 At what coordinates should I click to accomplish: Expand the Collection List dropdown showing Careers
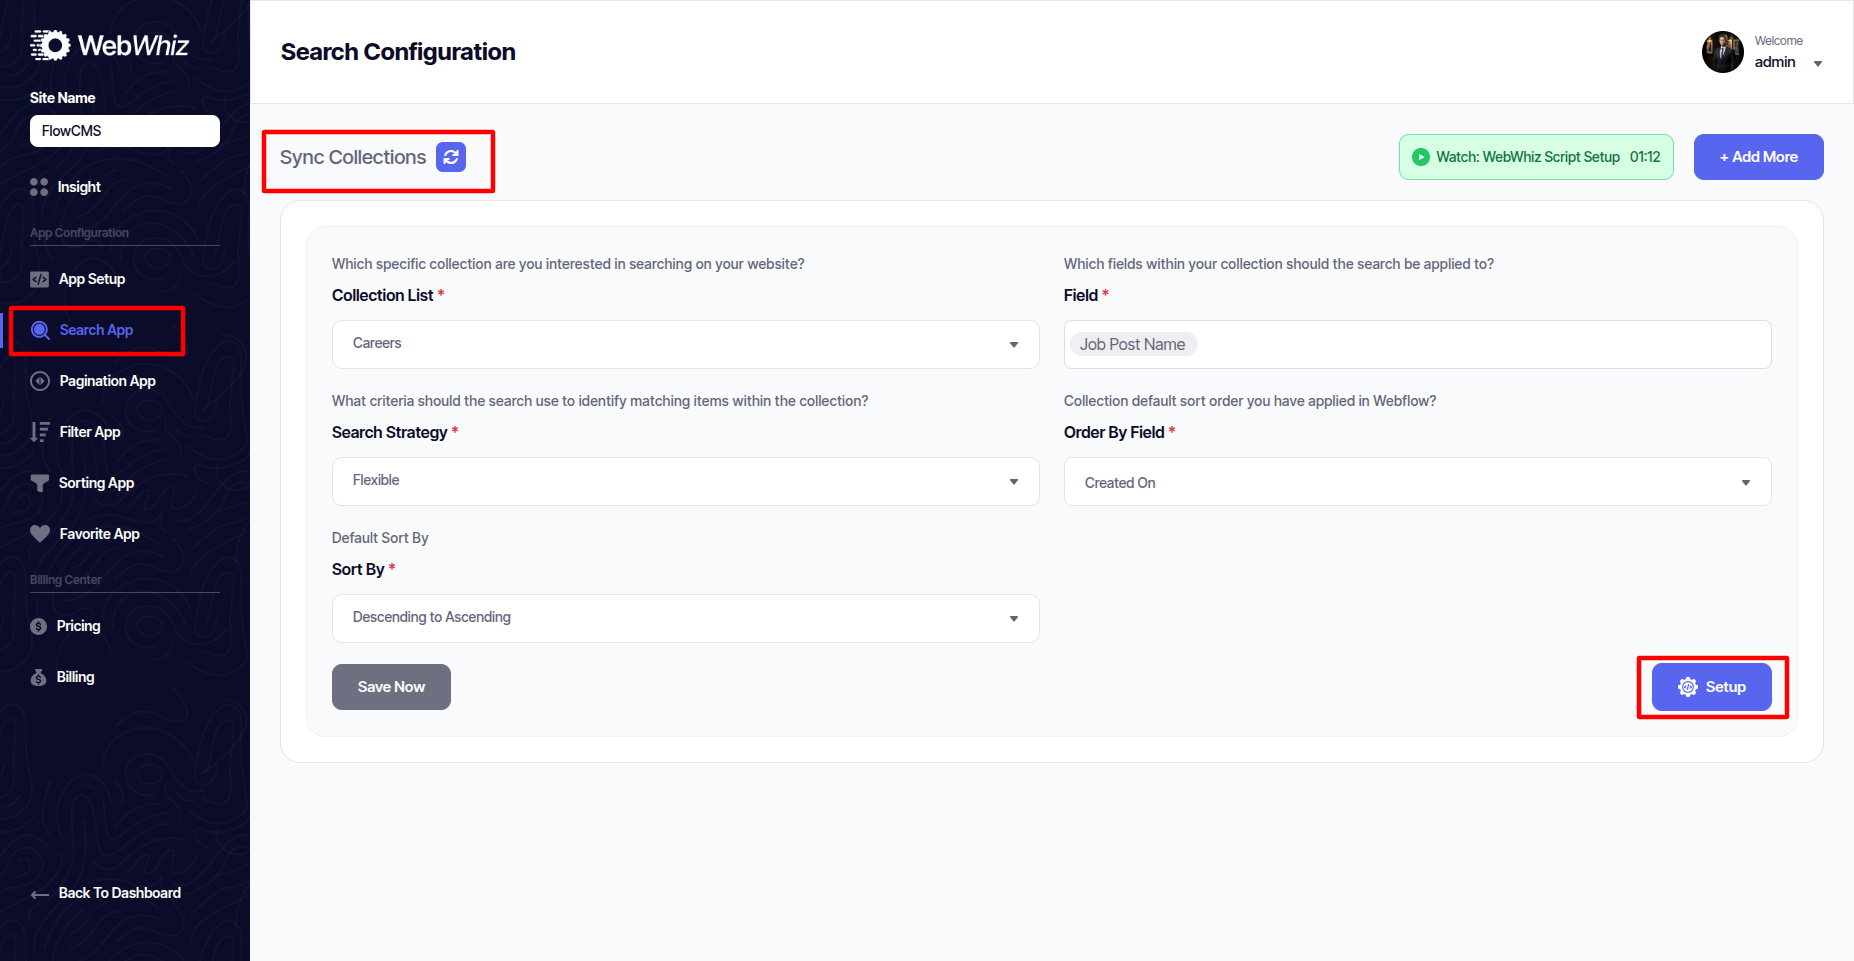coord(685,344)
